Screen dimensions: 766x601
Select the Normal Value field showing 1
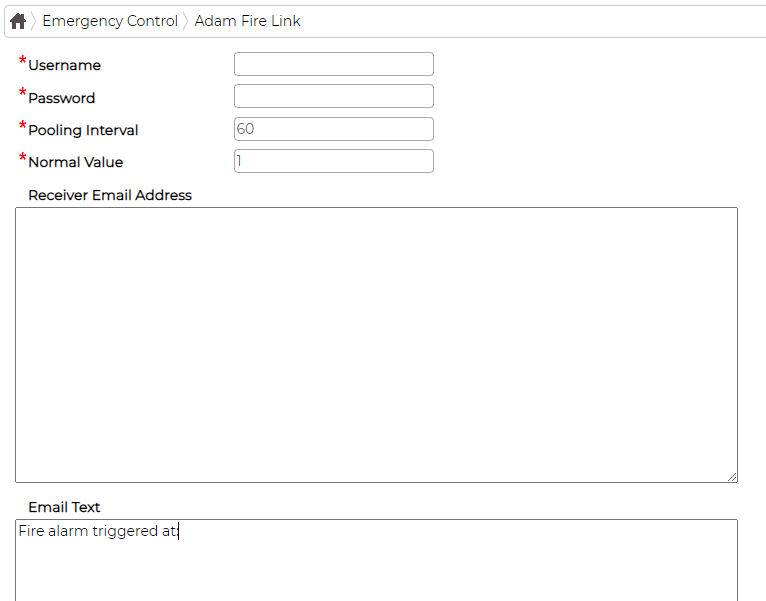(x=334, y=161)
